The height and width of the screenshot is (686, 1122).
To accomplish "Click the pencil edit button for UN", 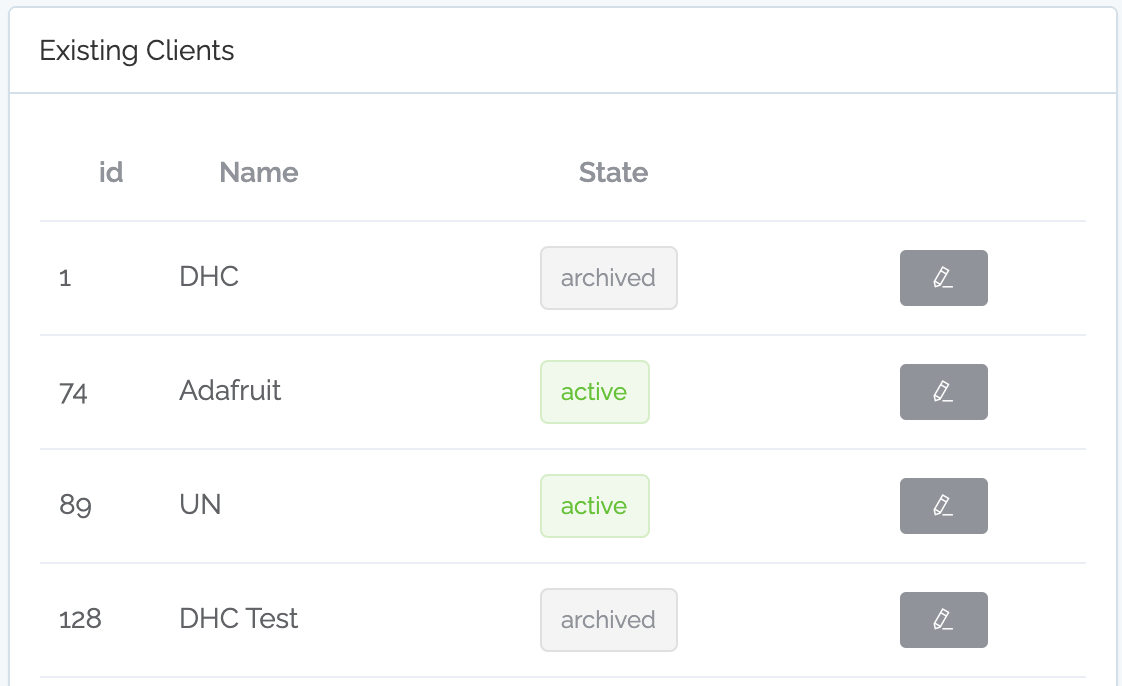I will (943, 506).
